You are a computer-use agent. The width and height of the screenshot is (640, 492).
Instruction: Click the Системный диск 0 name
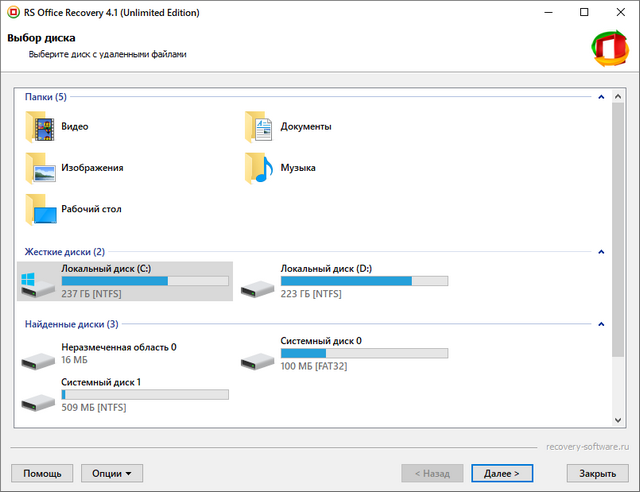[321, 341]
